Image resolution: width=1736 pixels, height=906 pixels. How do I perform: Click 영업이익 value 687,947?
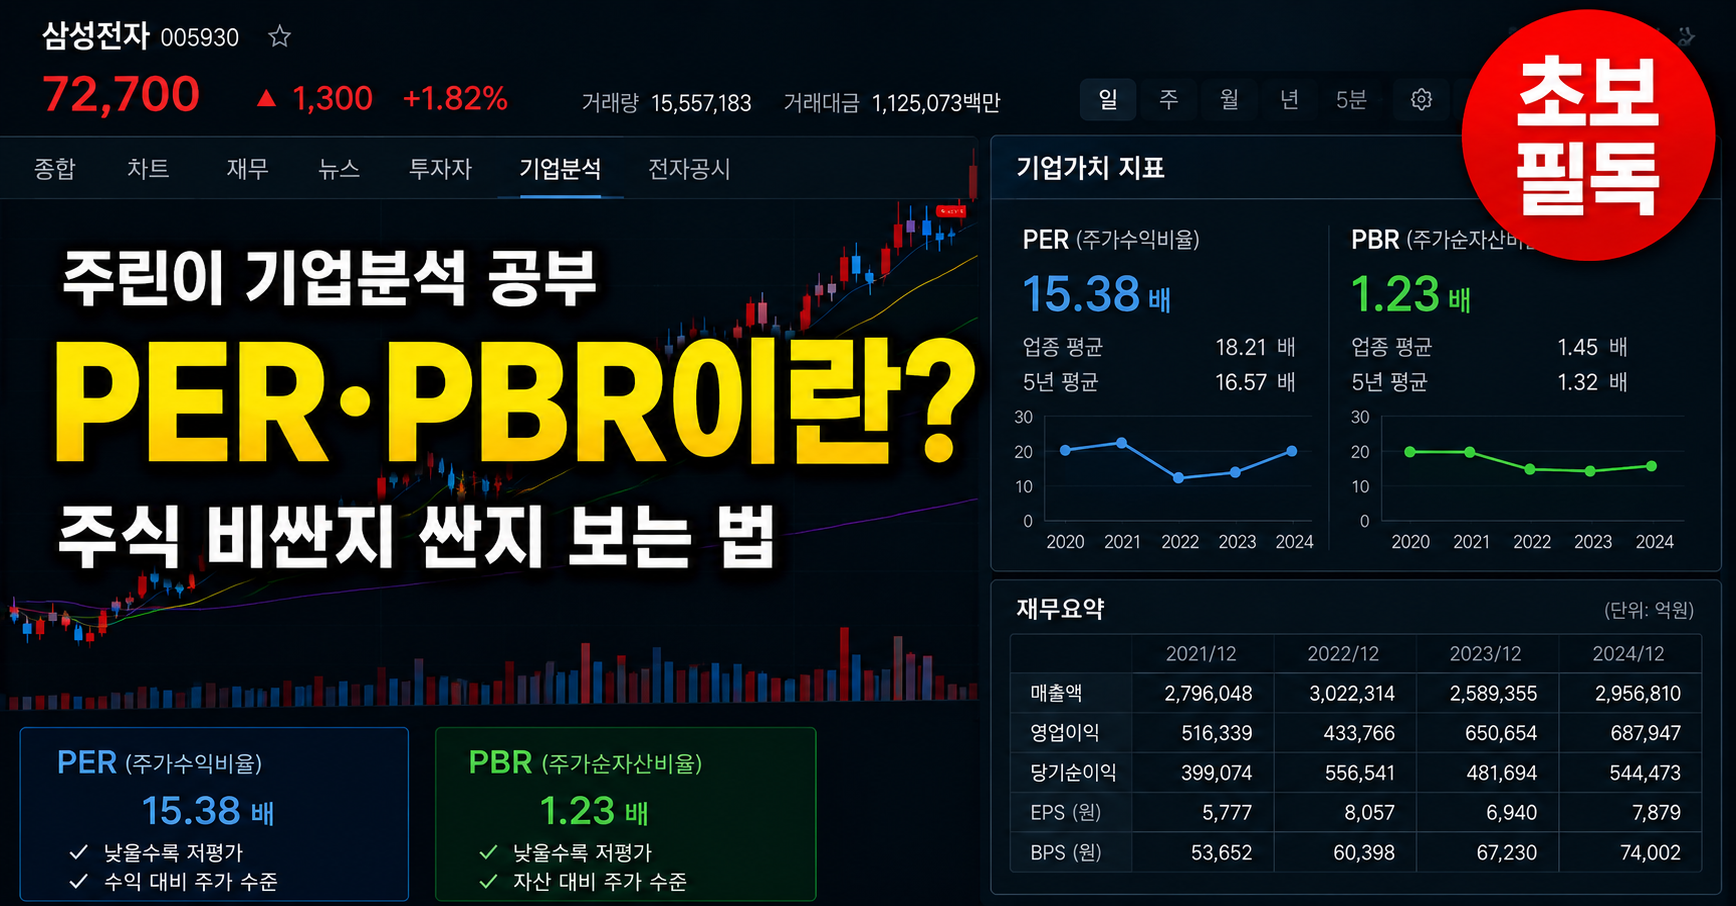[1646, 733]
